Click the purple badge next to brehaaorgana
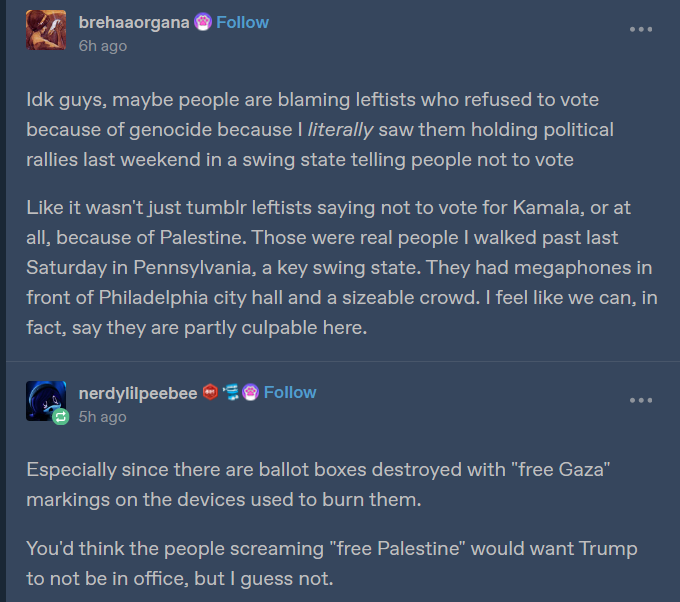The width and height of the screenshot is (680, 602). point(201,22)
